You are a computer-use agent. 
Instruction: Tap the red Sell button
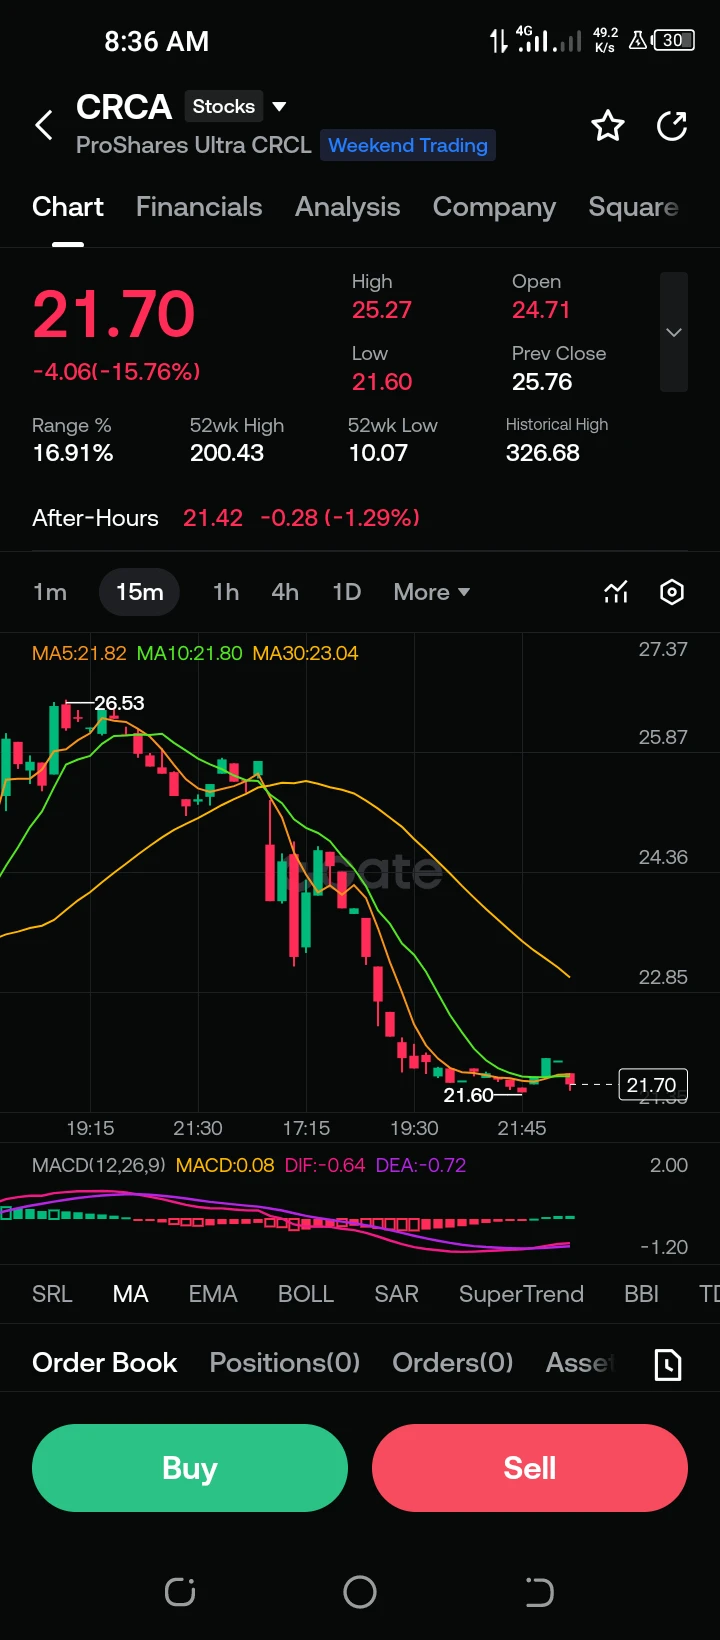click(530, 1468)
